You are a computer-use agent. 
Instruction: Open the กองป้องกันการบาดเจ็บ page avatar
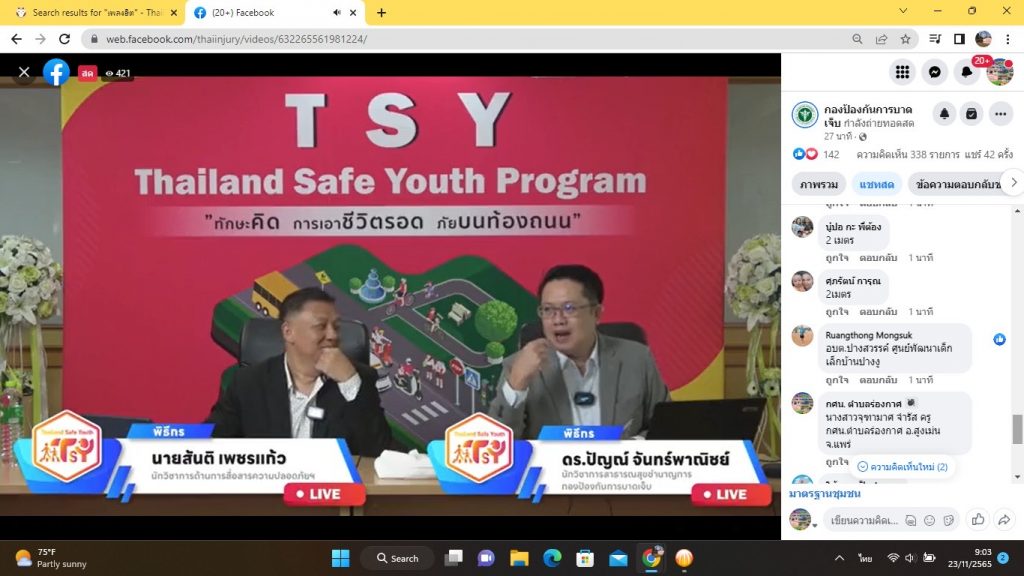(x=805, y=115)
